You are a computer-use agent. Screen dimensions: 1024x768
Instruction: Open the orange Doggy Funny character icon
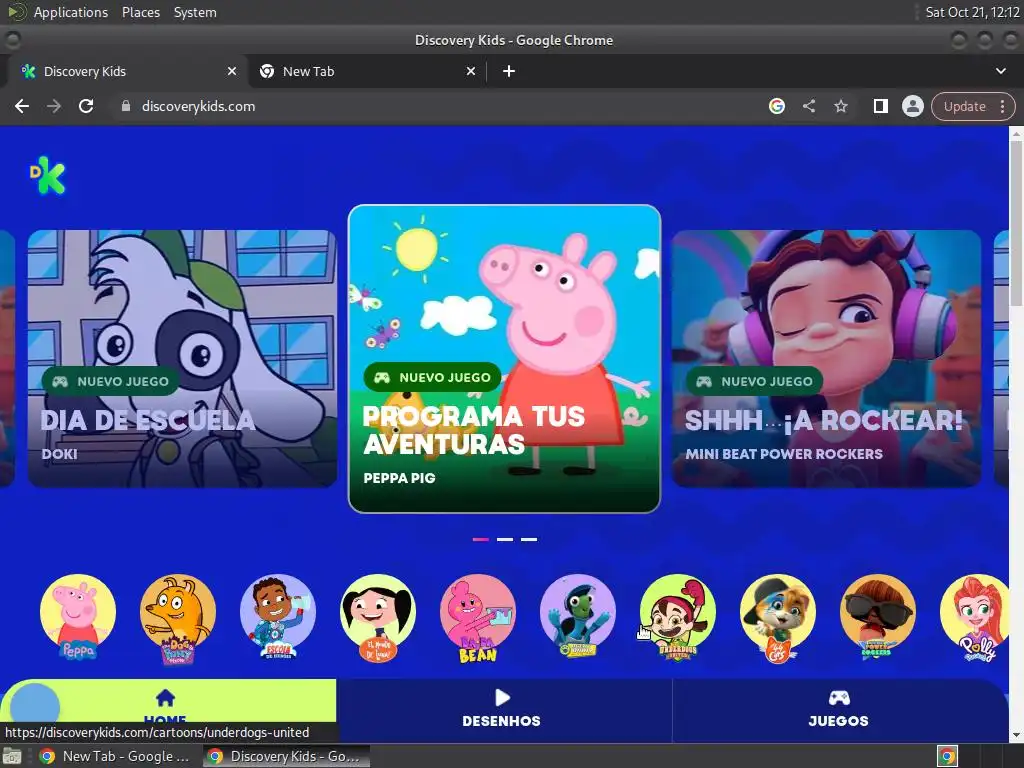pyautogui.click(x=178, y=618)
